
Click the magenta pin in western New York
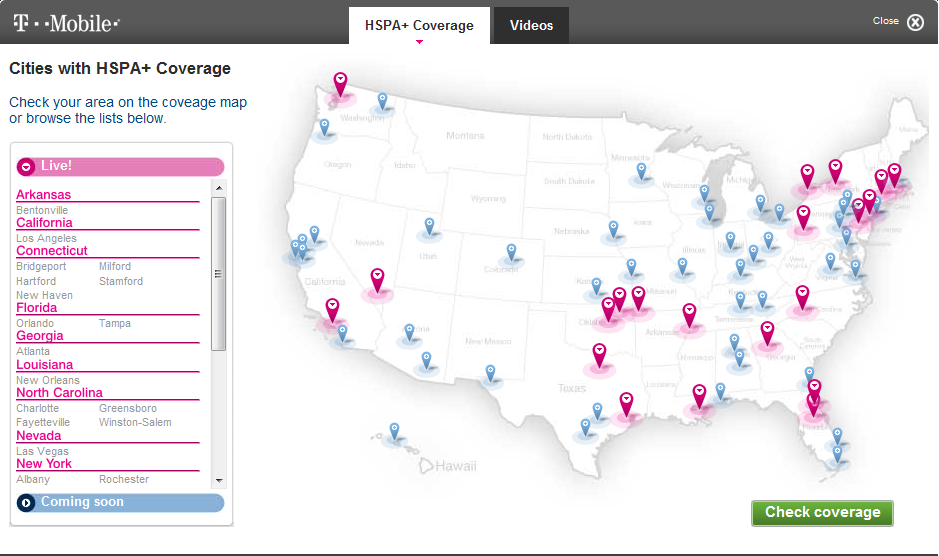[808, 177]
